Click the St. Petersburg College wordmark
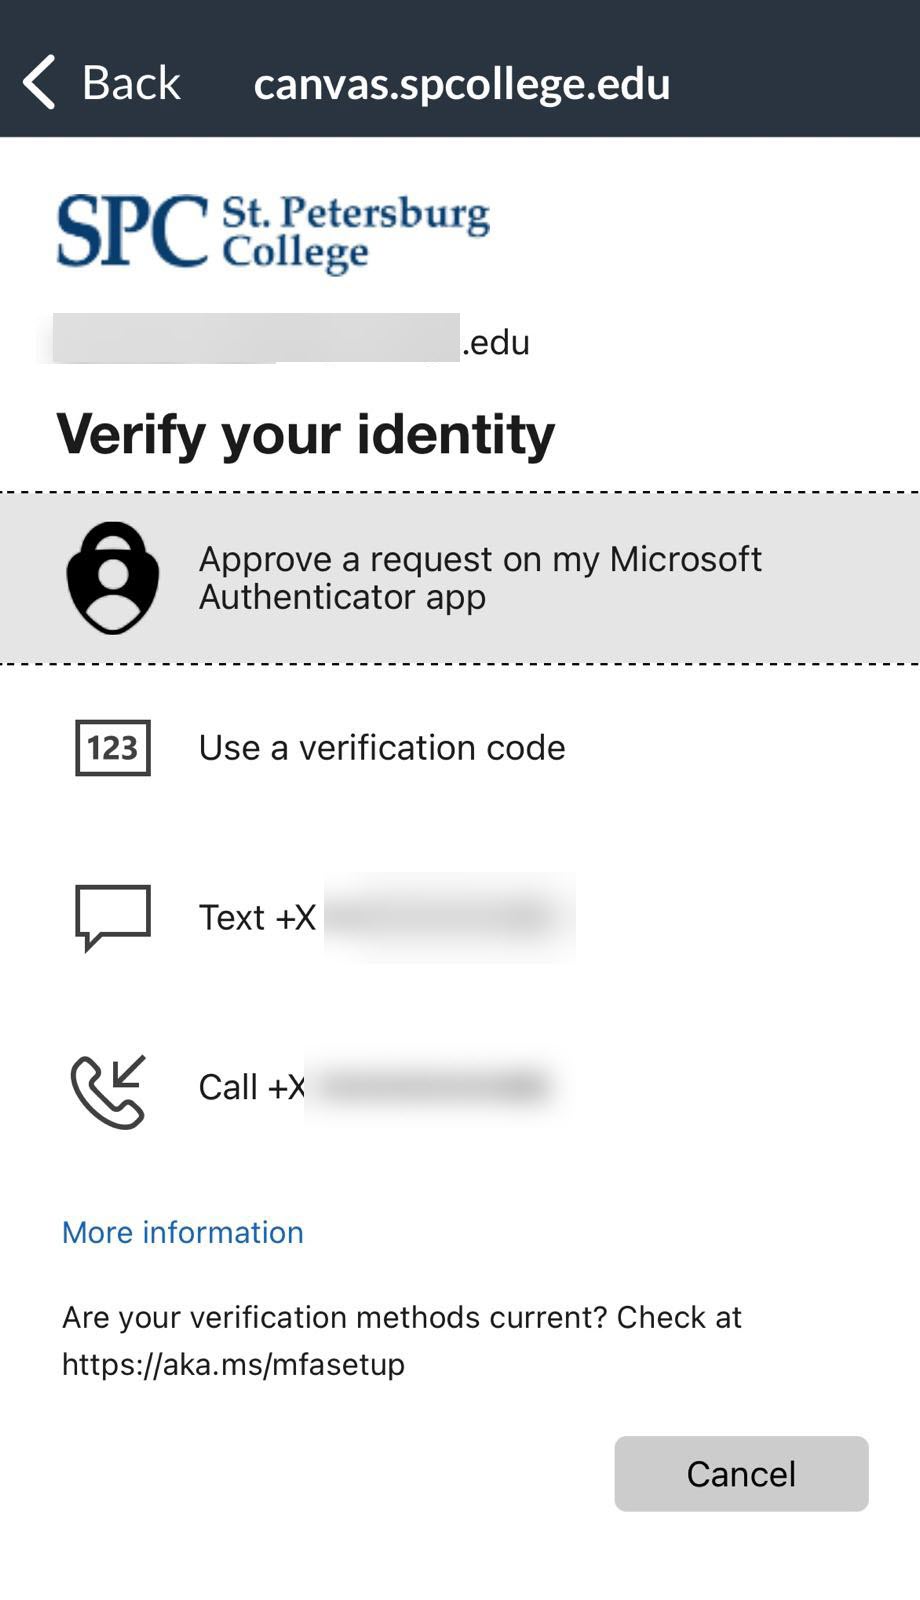 (355, 233)
